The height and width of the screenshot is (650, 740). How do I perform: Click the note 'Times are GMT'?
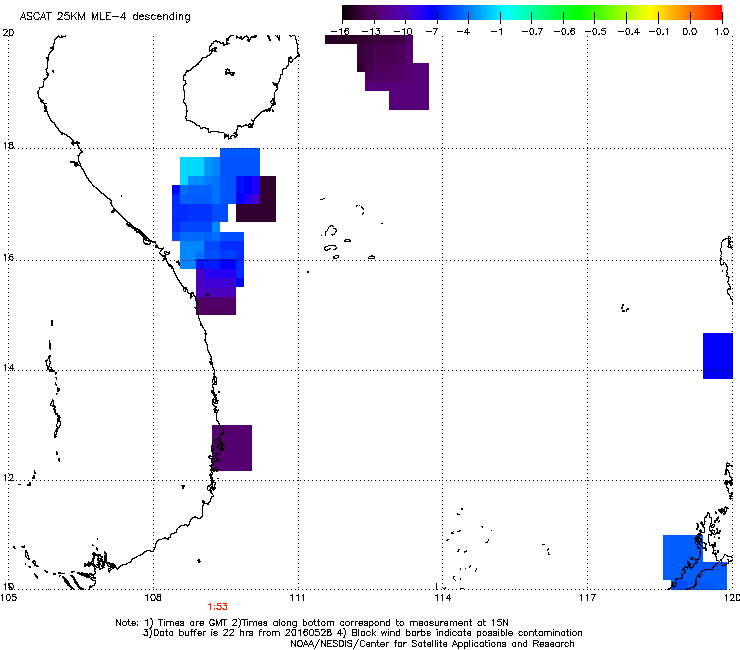coord(193,623)
